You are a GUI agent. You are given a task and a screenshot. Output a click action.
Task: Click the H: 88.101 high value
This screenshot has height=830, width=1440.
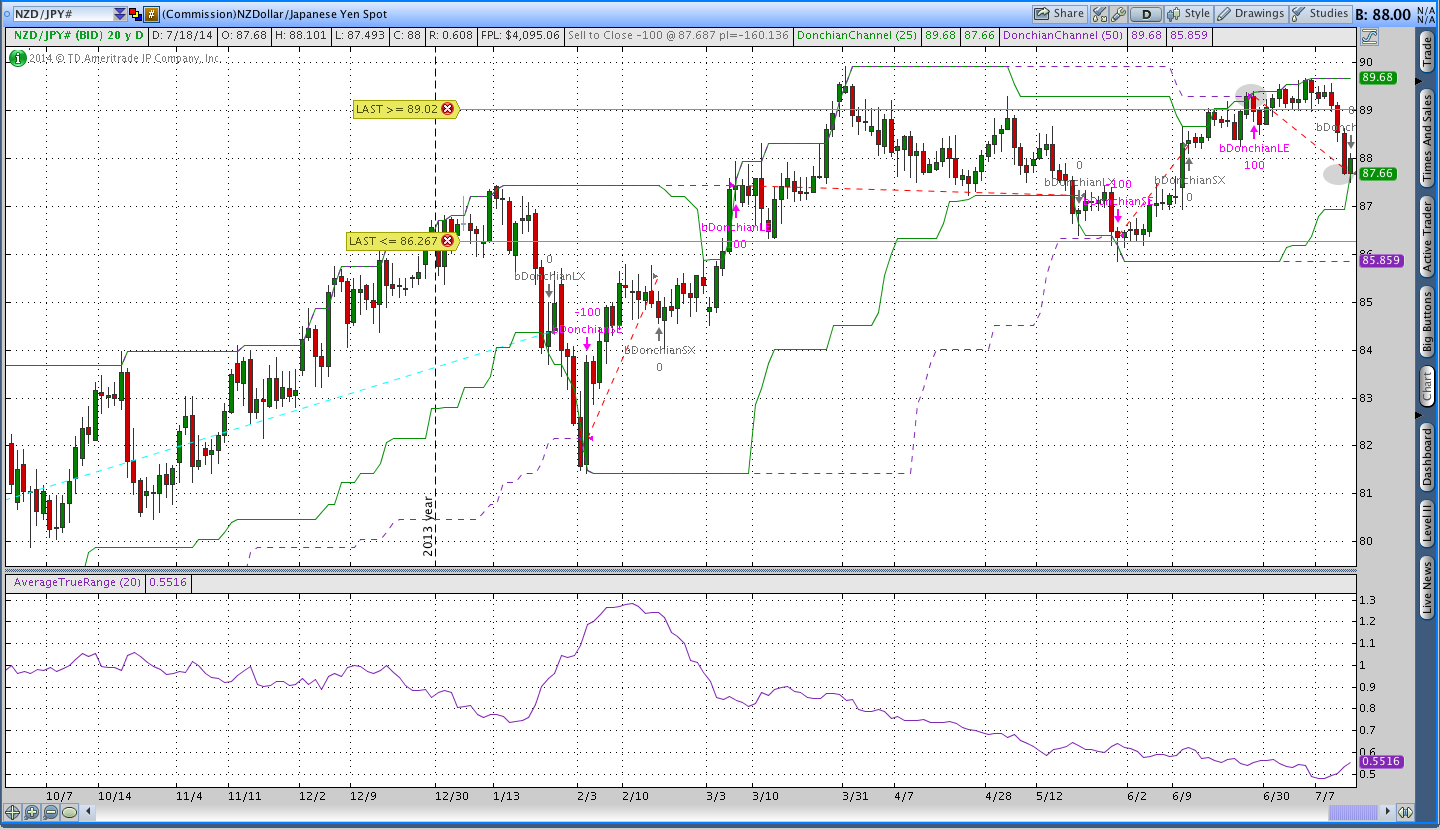coord(299,36)
